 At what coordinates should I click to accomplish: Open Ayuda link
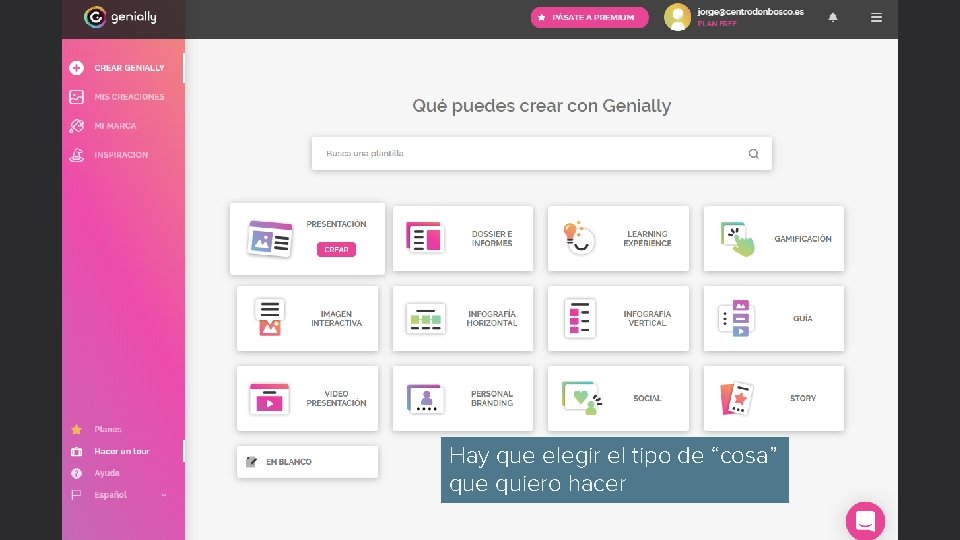(x=107, y=473)
